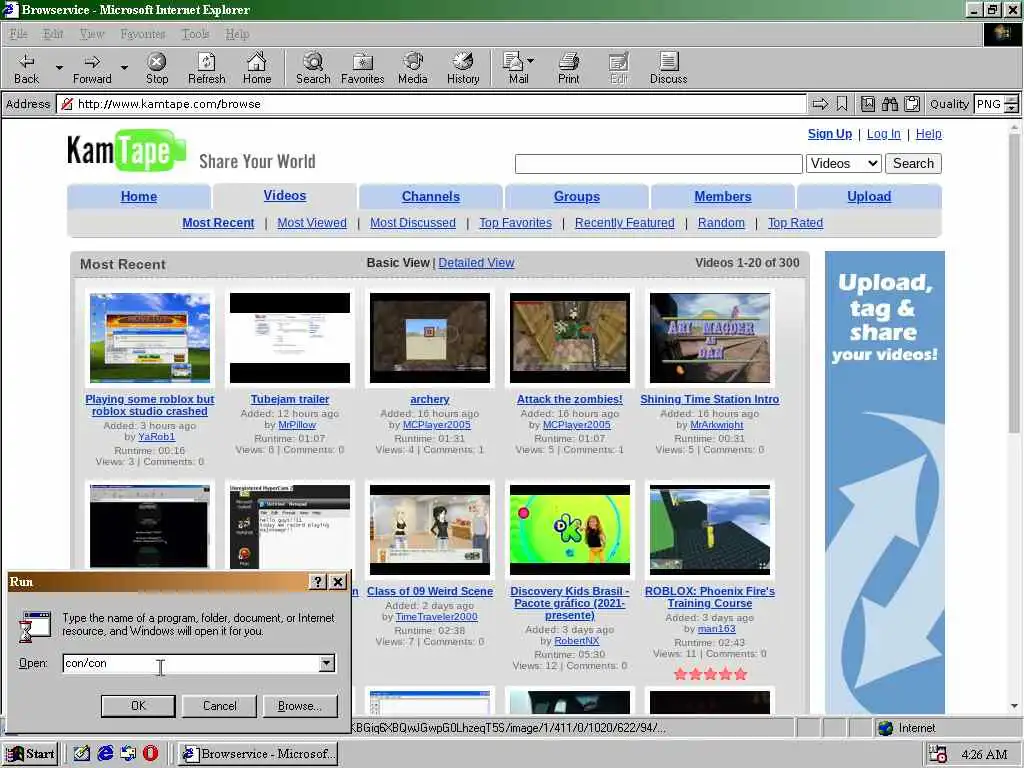Open the Videos search type dropdown

[x=844, y=163]
